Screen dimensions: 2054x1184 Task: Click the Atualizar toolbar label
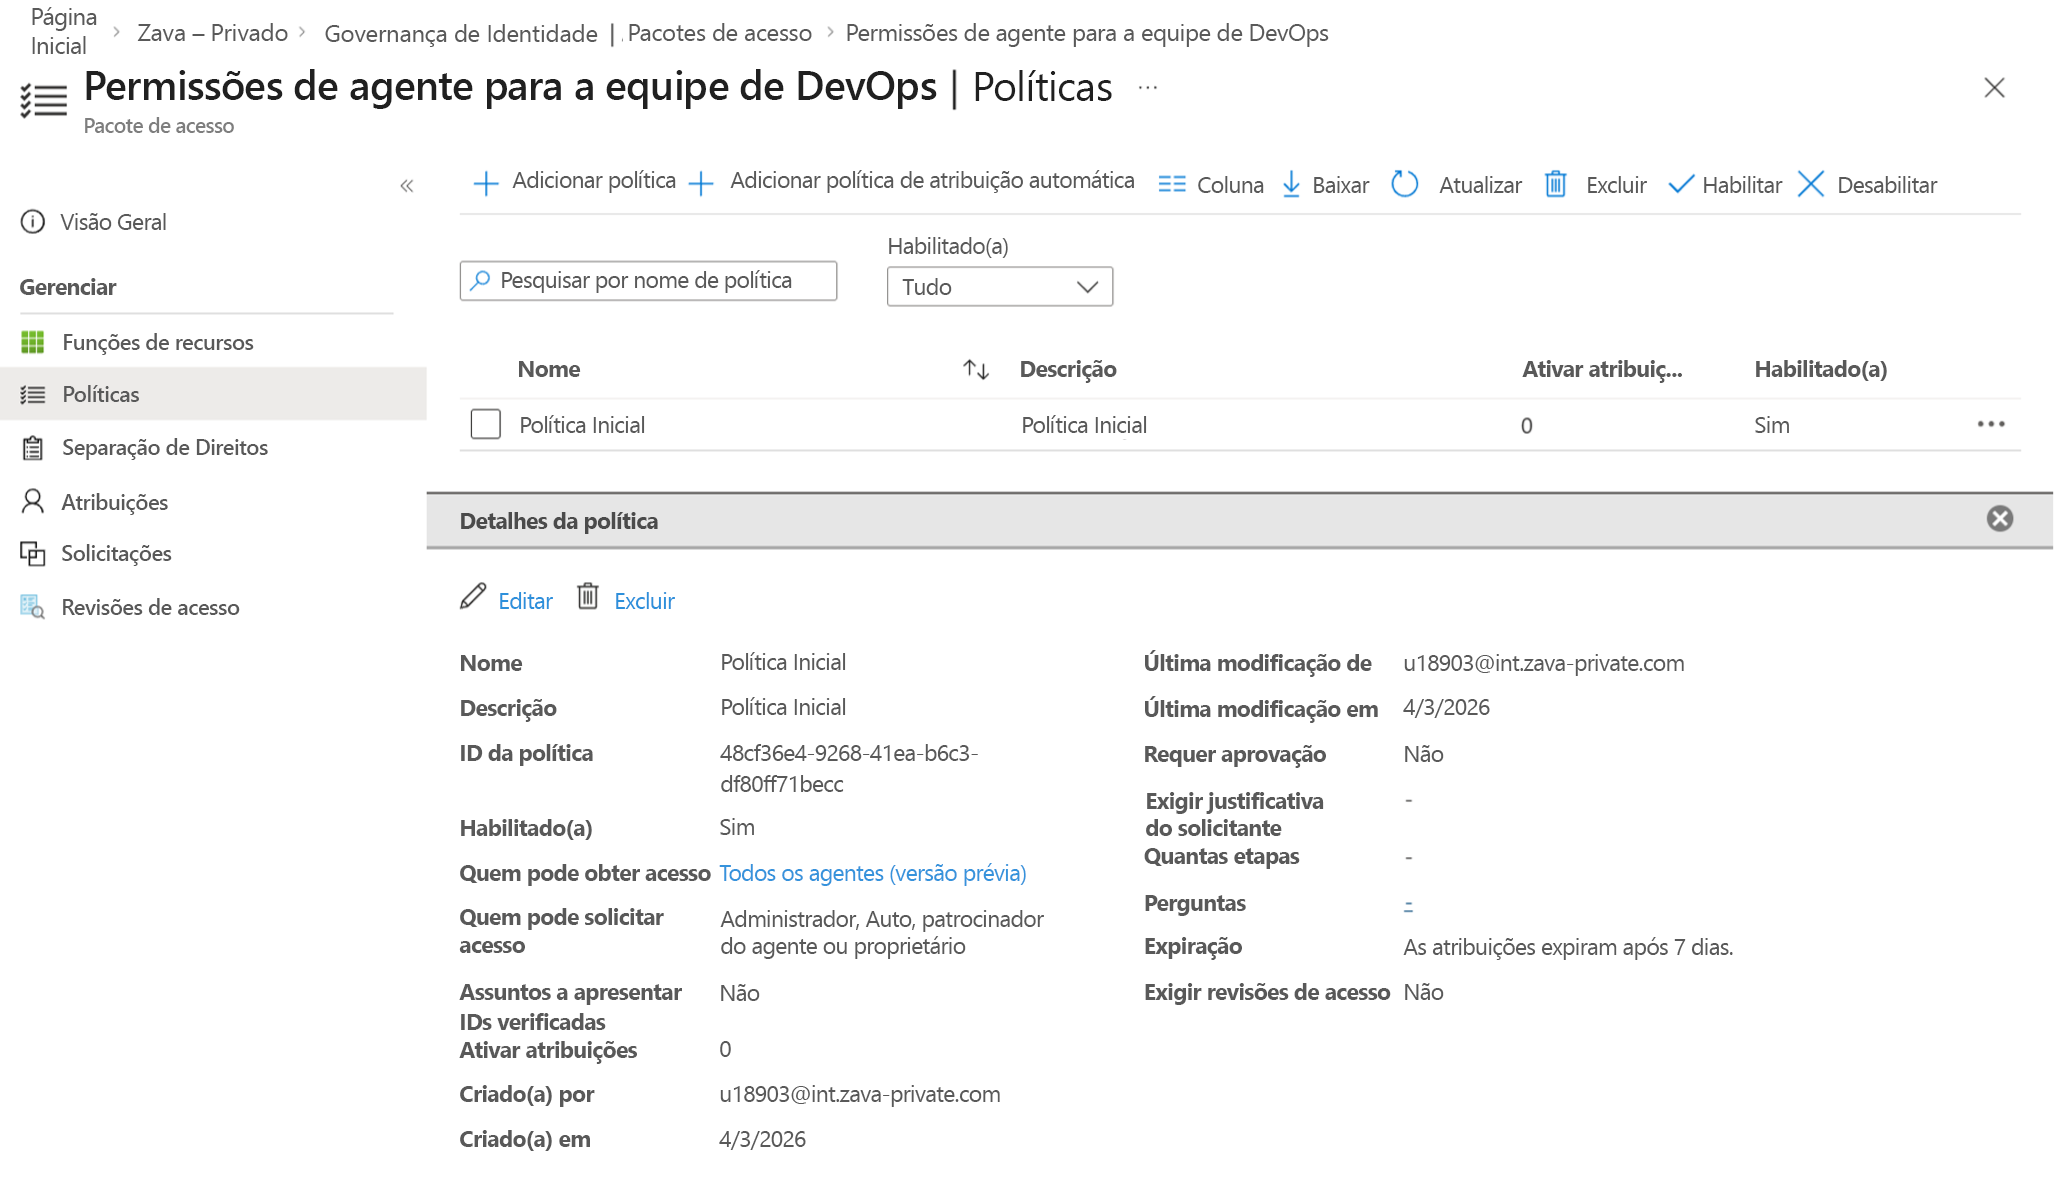pos(1480,185)
